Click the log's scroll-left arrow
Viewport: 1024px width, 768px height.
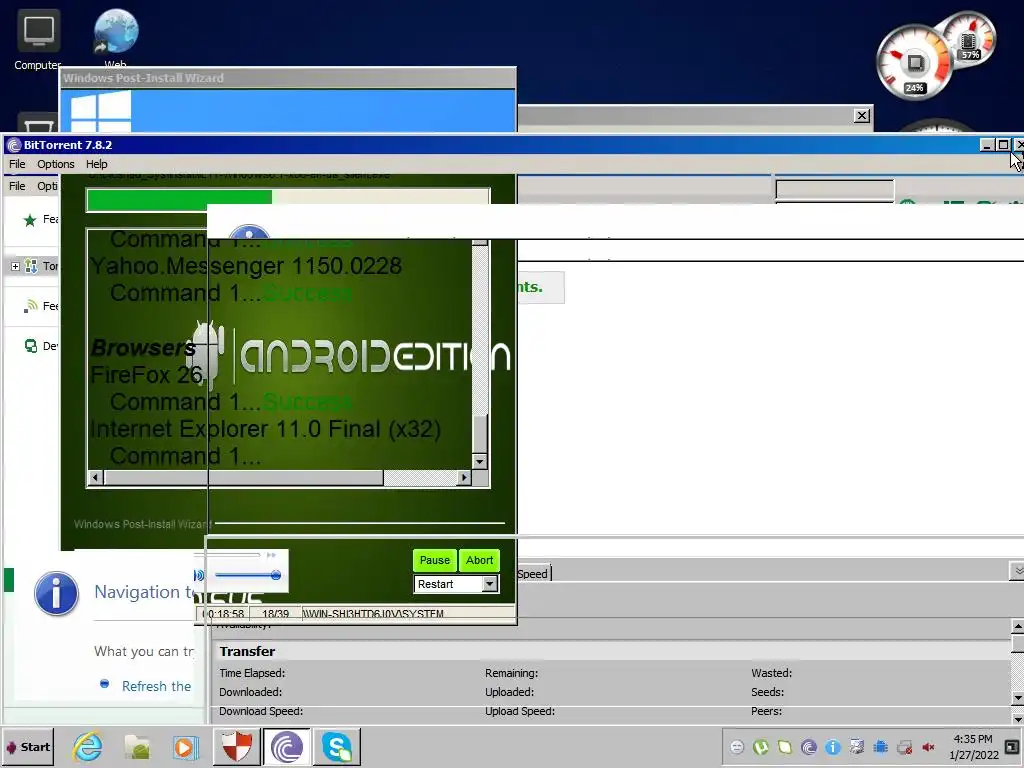coord(95,477)
